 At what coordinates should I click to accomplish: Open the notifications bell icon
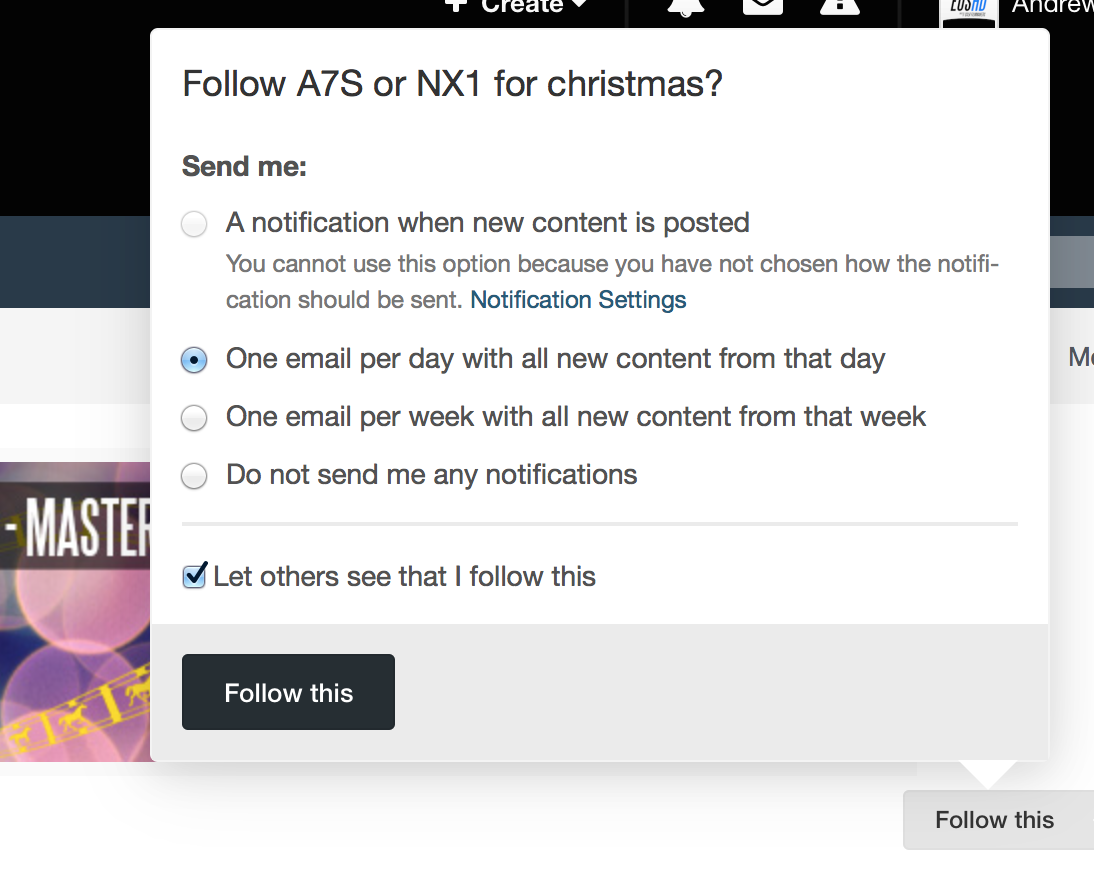[x=686, y=6]
